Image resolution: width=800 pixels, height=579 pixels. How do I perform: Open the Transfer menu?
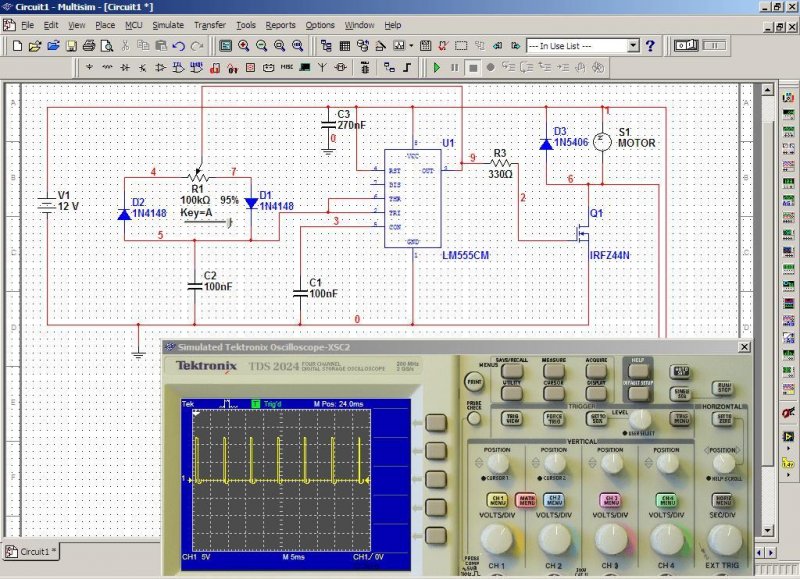coord(210,25)
